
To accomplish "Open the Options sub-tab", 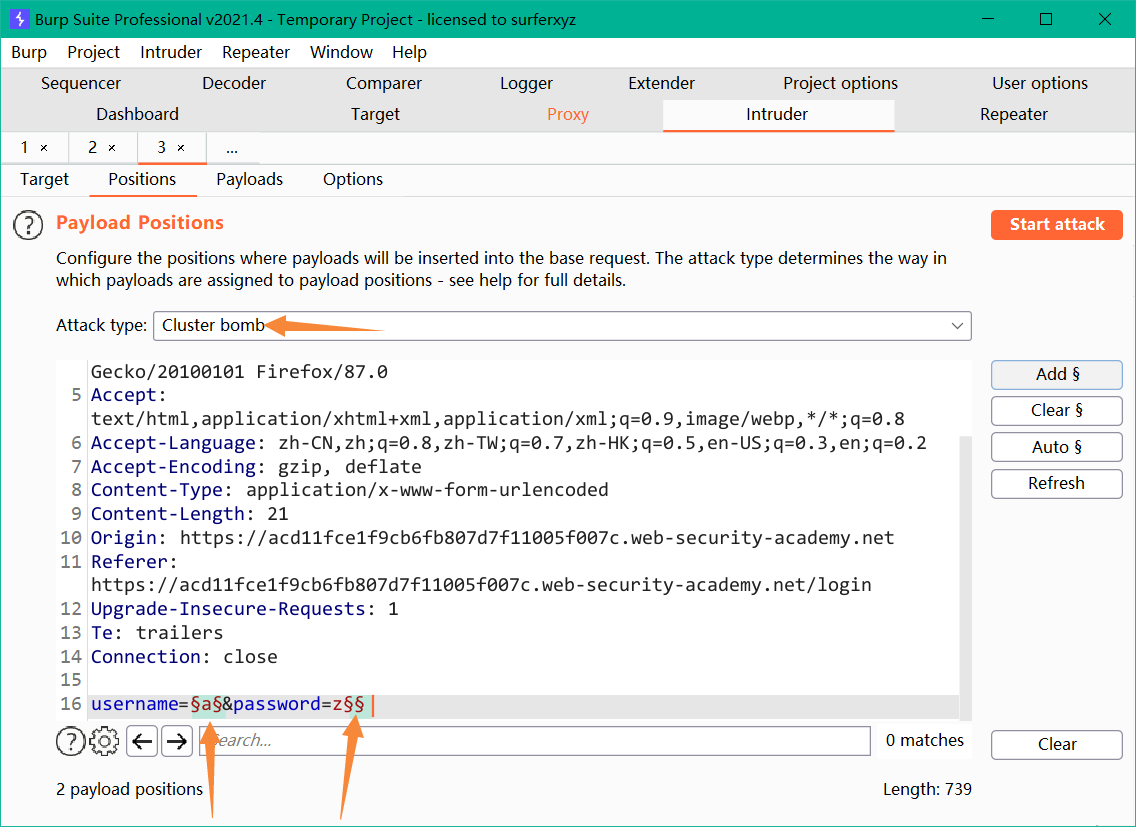I will [353, 180].
